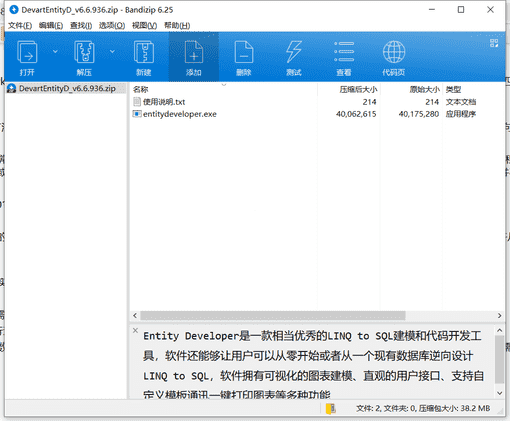
Task: Add files using the 添加 toolbar icon
Action: tap(194, 57)
